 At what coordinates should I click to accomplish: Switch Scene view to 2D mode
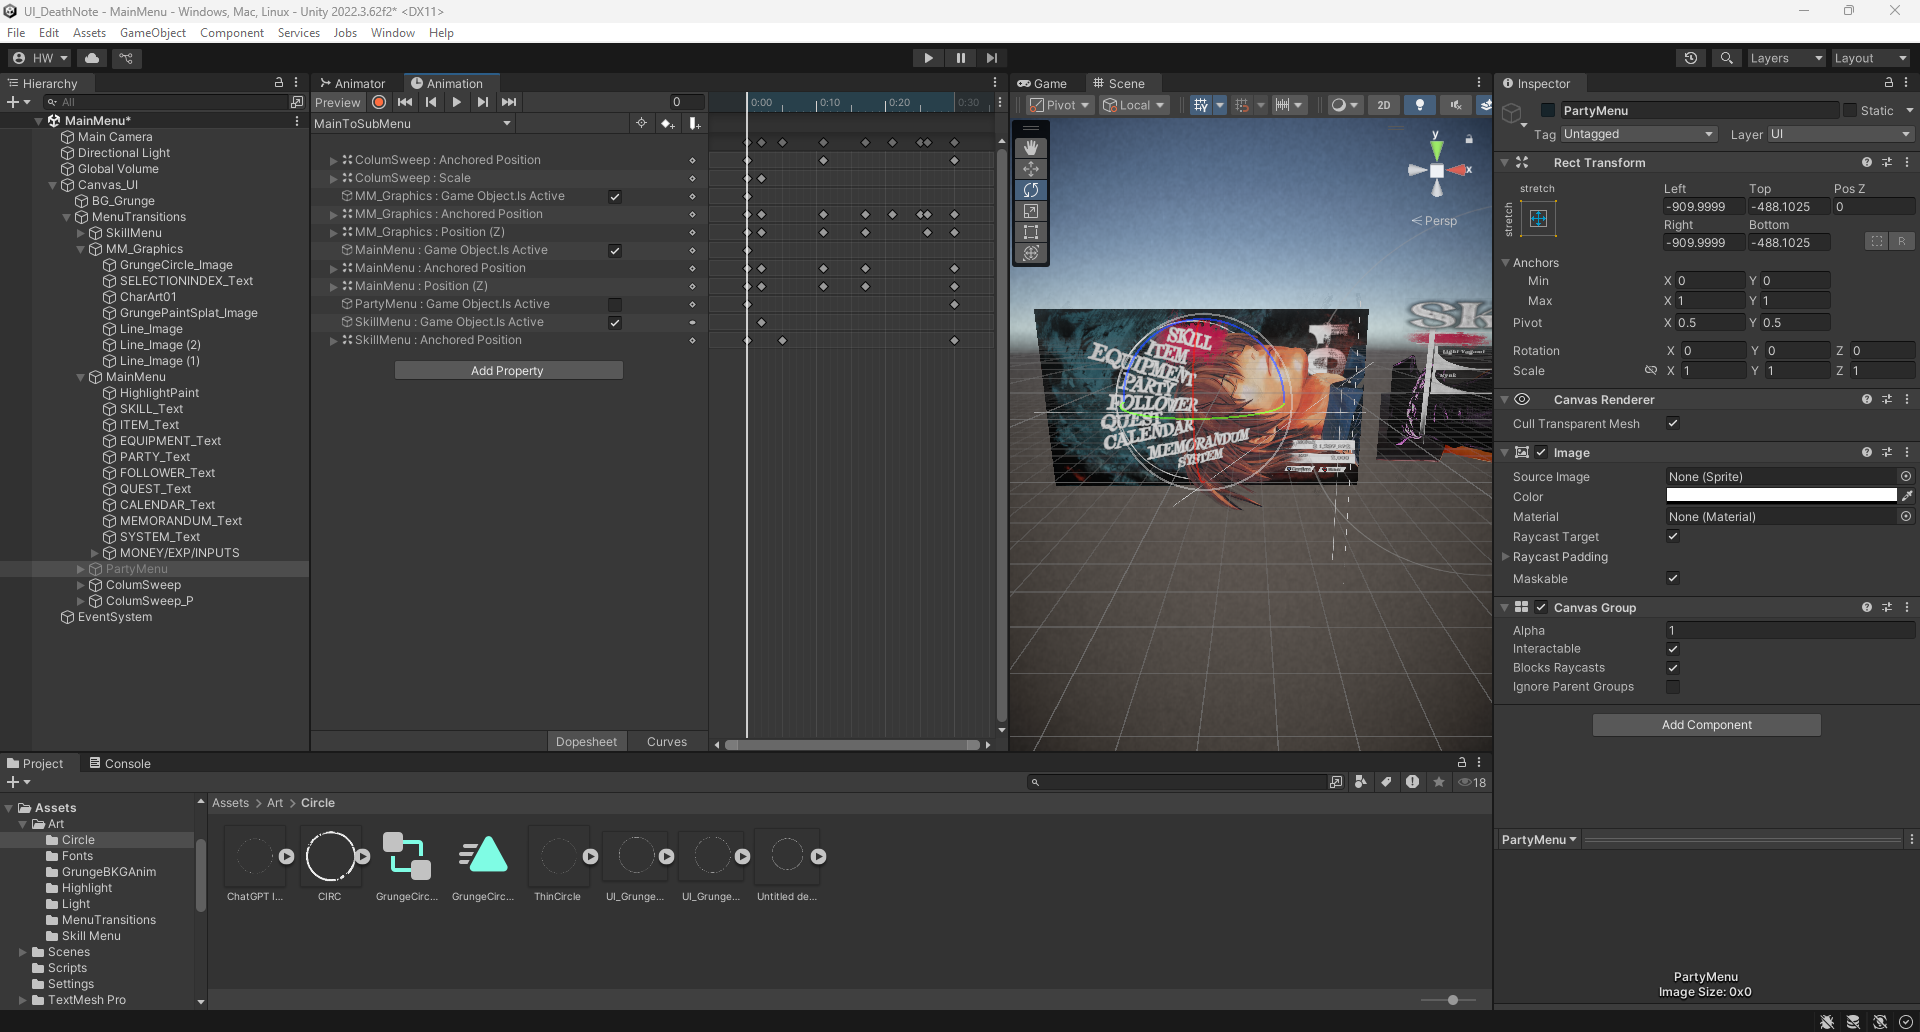coord(1385,104)
